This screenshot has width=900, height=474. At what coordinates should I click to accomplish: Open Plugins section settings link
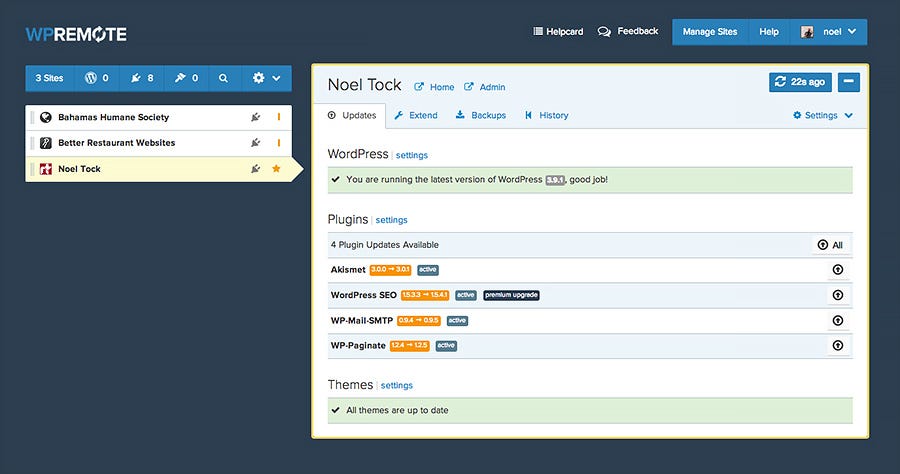pos(391,220)
